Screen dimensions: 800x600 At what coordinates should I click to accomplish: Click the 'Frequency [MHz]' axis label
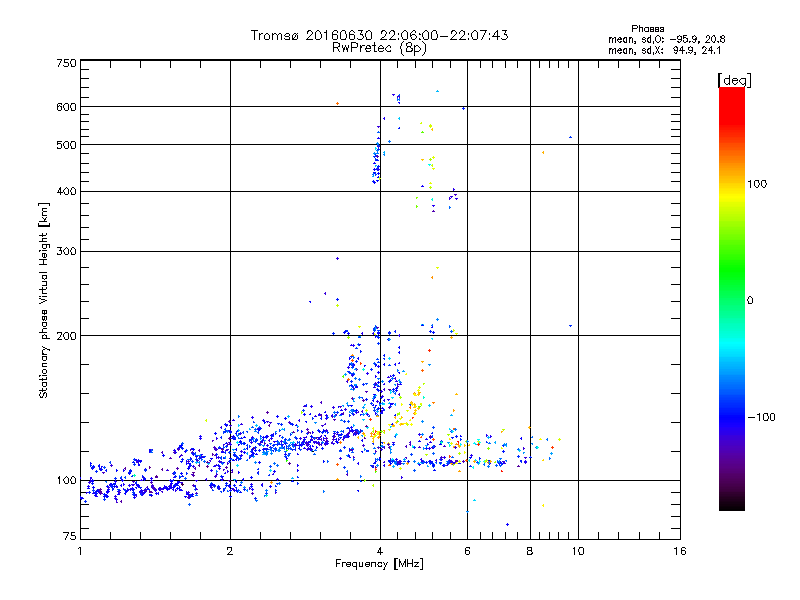coord(379,564)
